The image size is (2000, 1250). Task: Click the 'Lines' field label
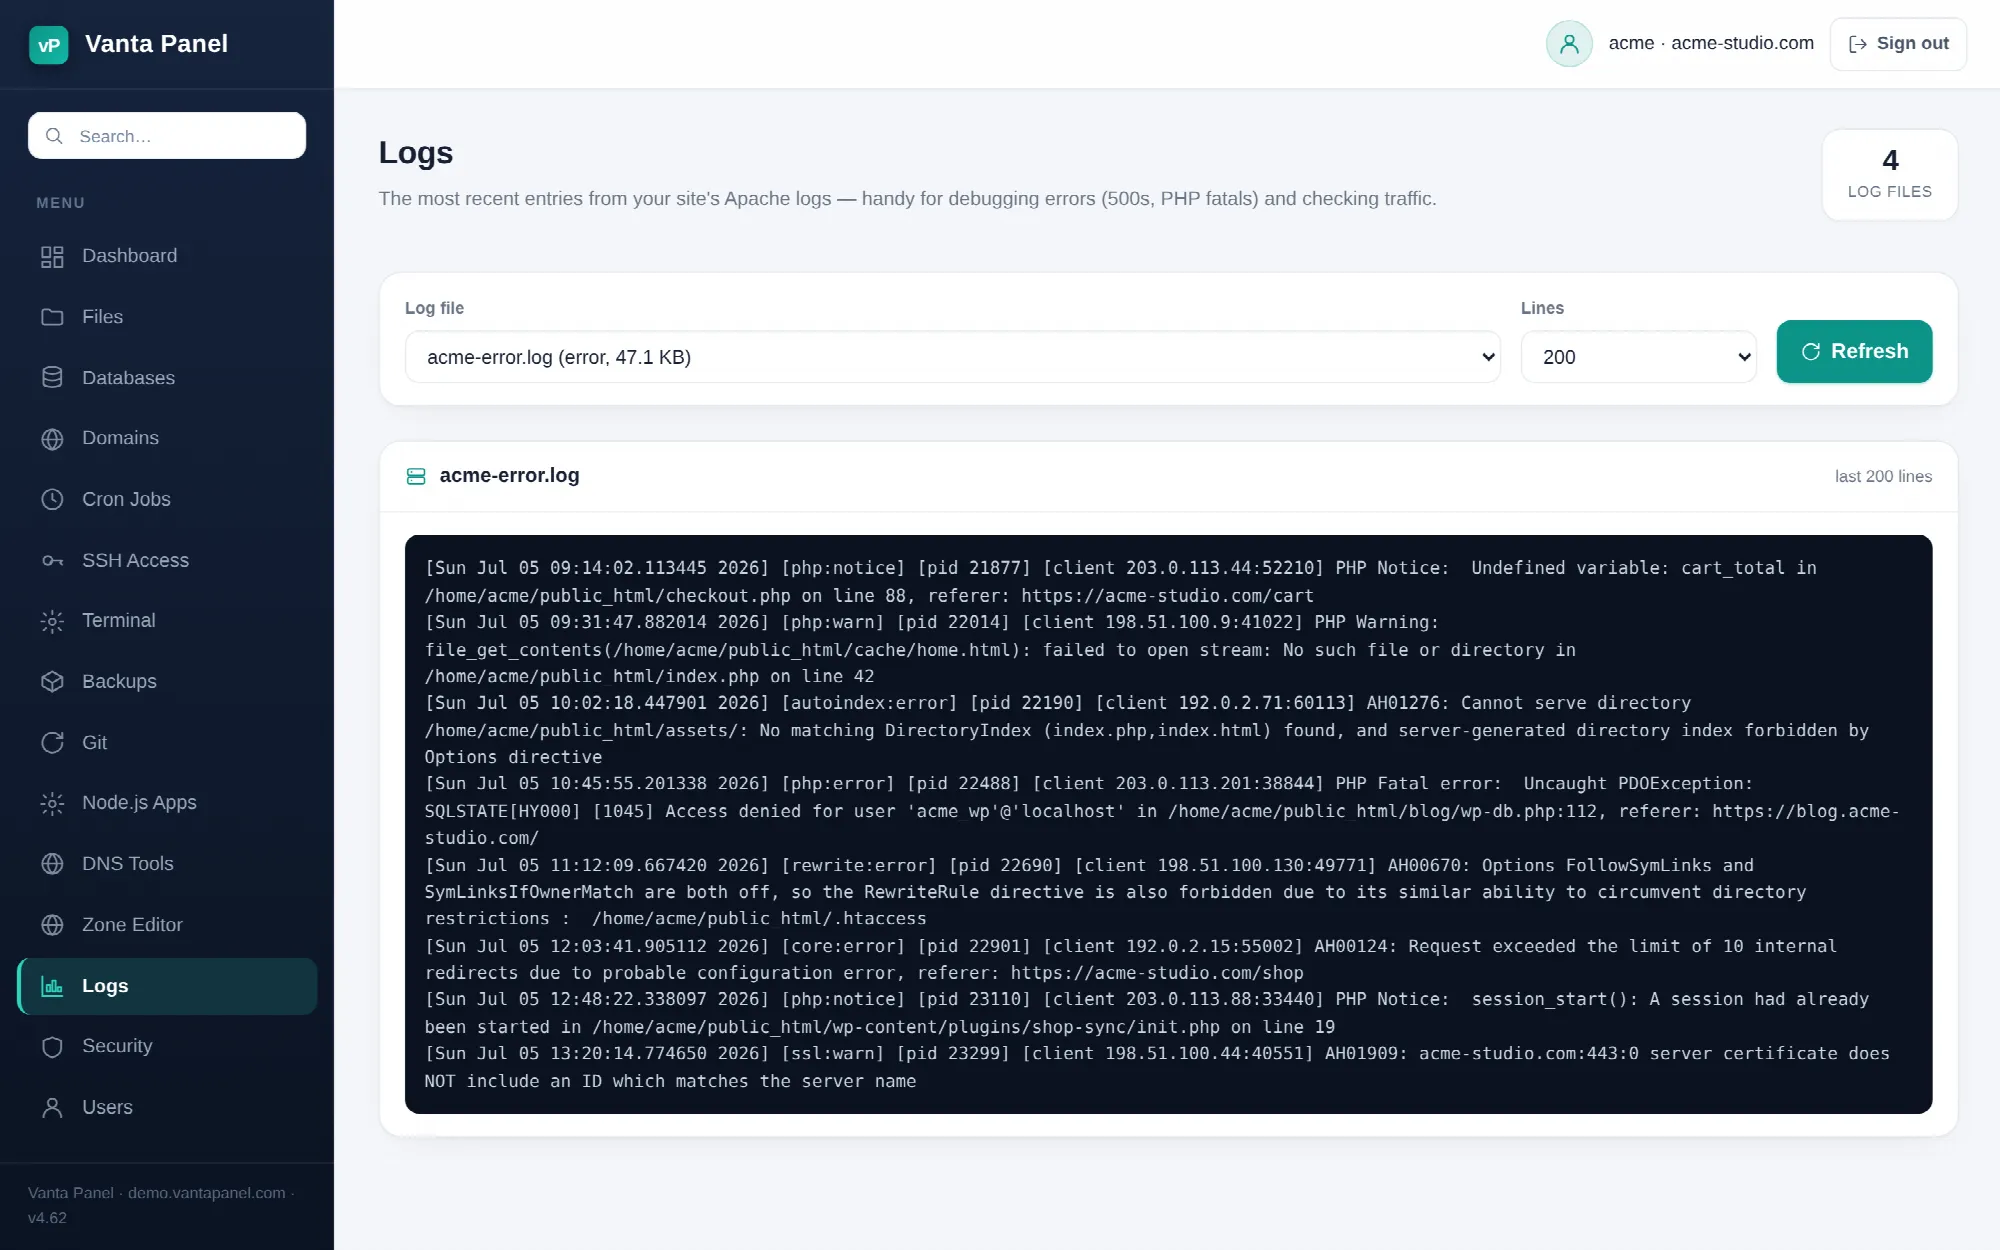coord(1542,308)
